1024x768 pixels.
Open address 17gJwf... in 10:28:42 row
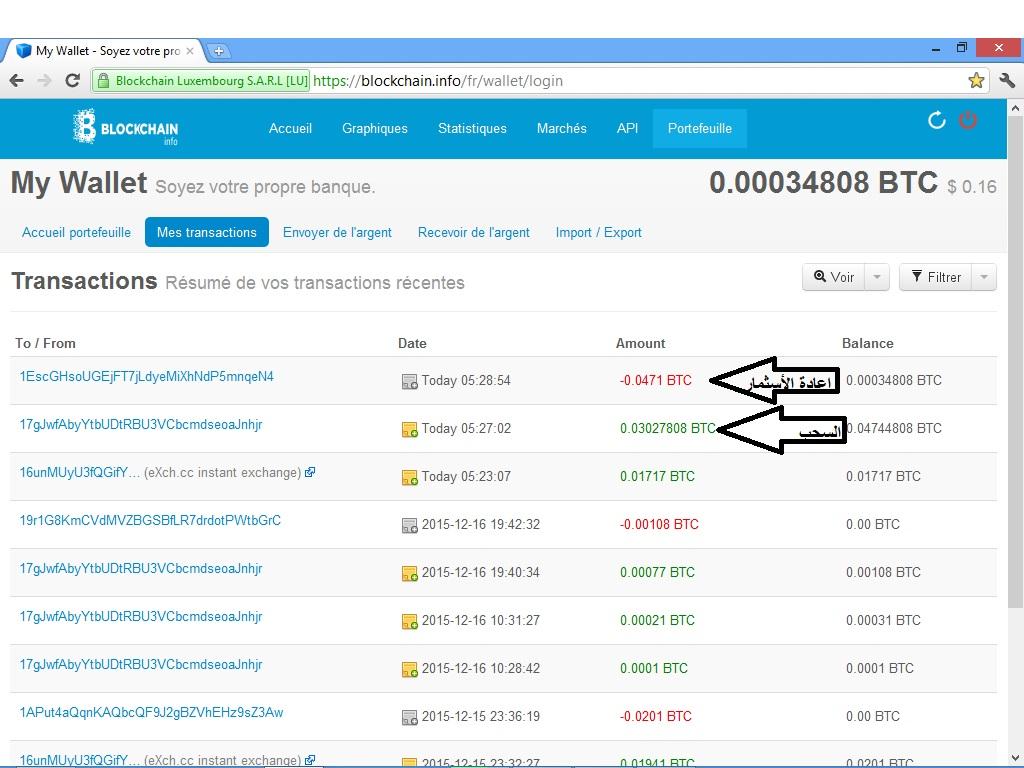[140, 664]
